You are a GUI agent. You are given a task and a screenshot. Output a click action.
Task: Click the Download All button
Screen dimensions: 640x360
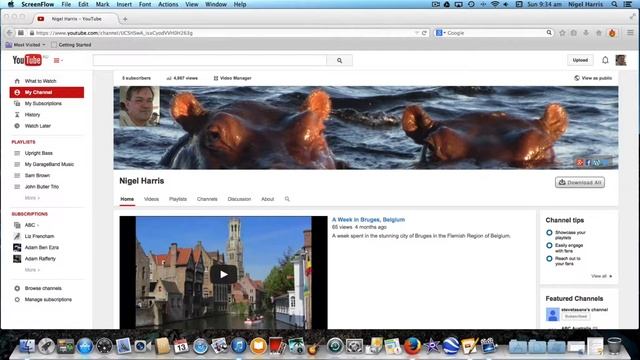[x=580, y=182]
